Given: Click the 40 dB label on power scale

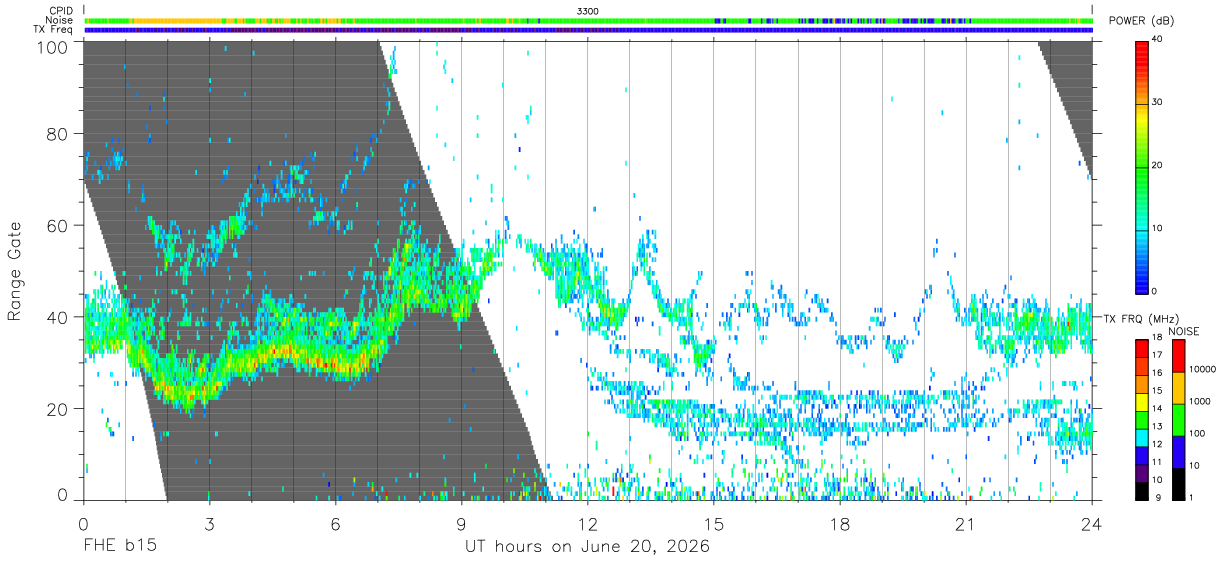Looking at the screenshot, I should 1158,40.
